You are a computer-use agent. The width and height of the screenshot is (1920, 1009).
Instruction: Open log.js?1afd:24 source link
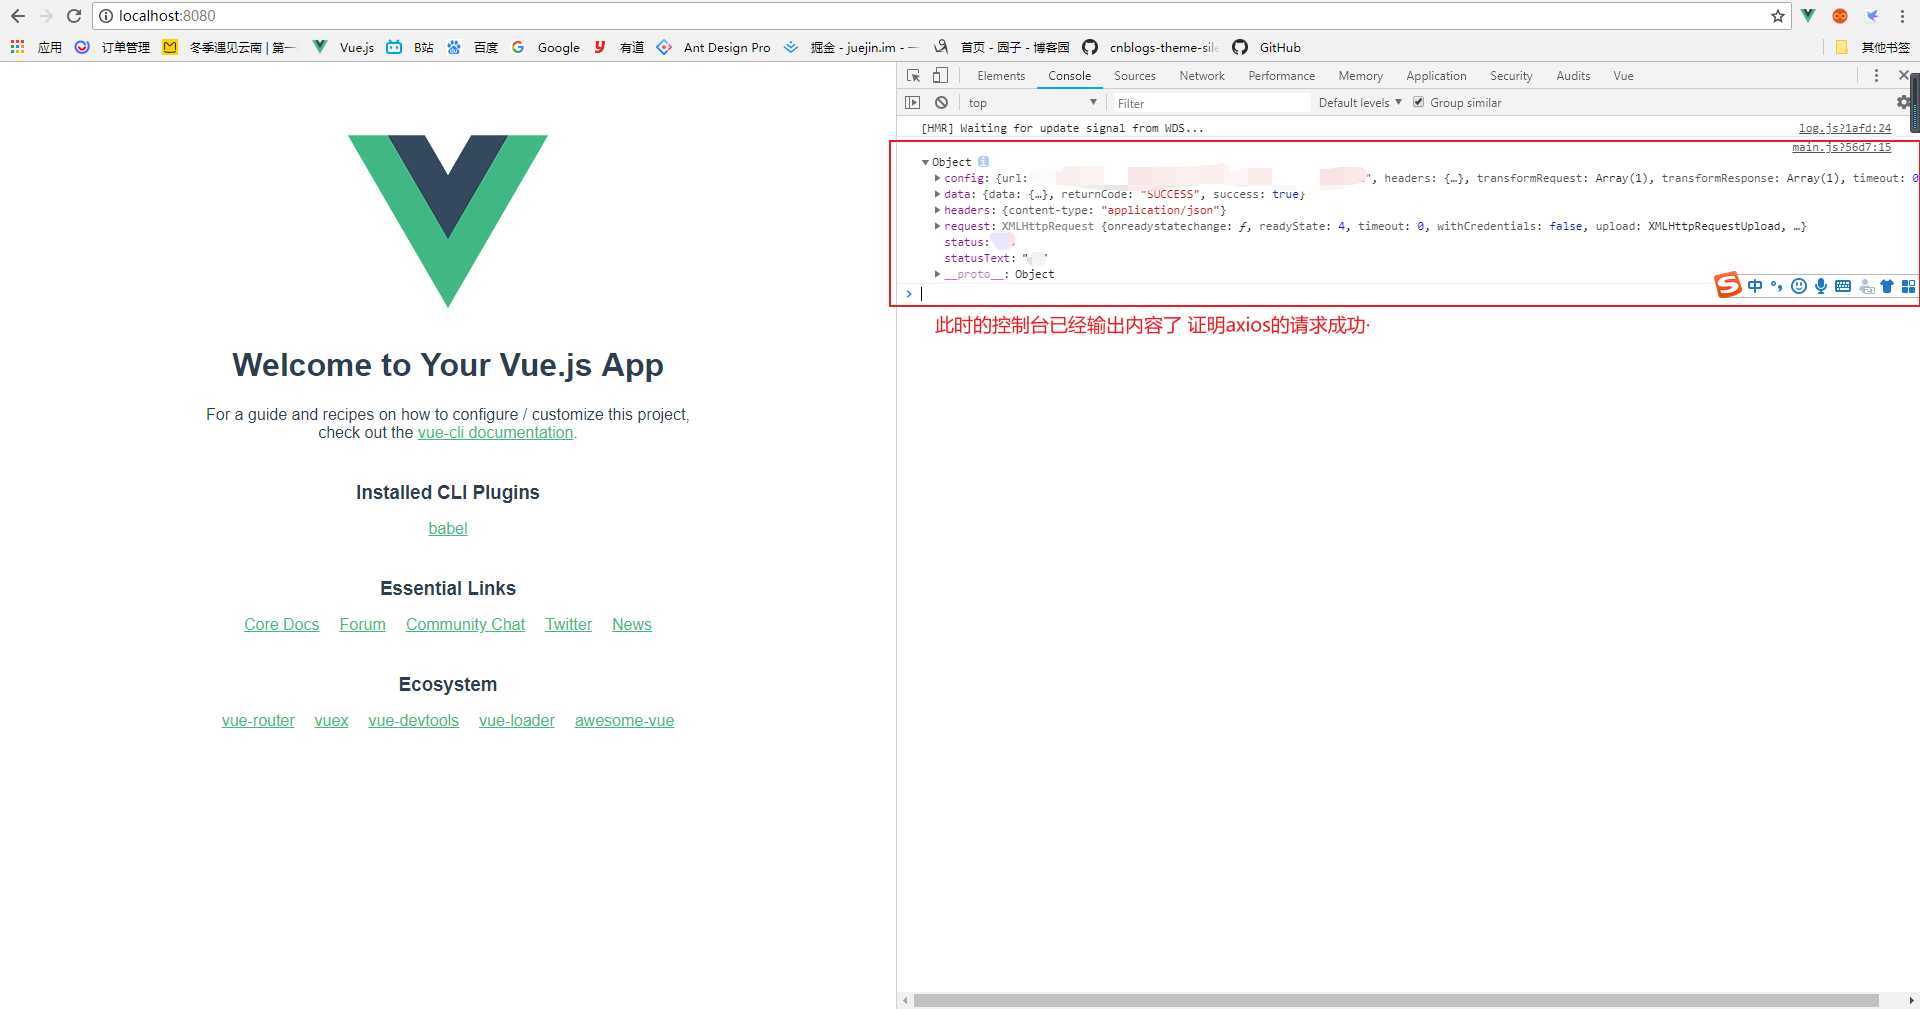coord(1844,128)
